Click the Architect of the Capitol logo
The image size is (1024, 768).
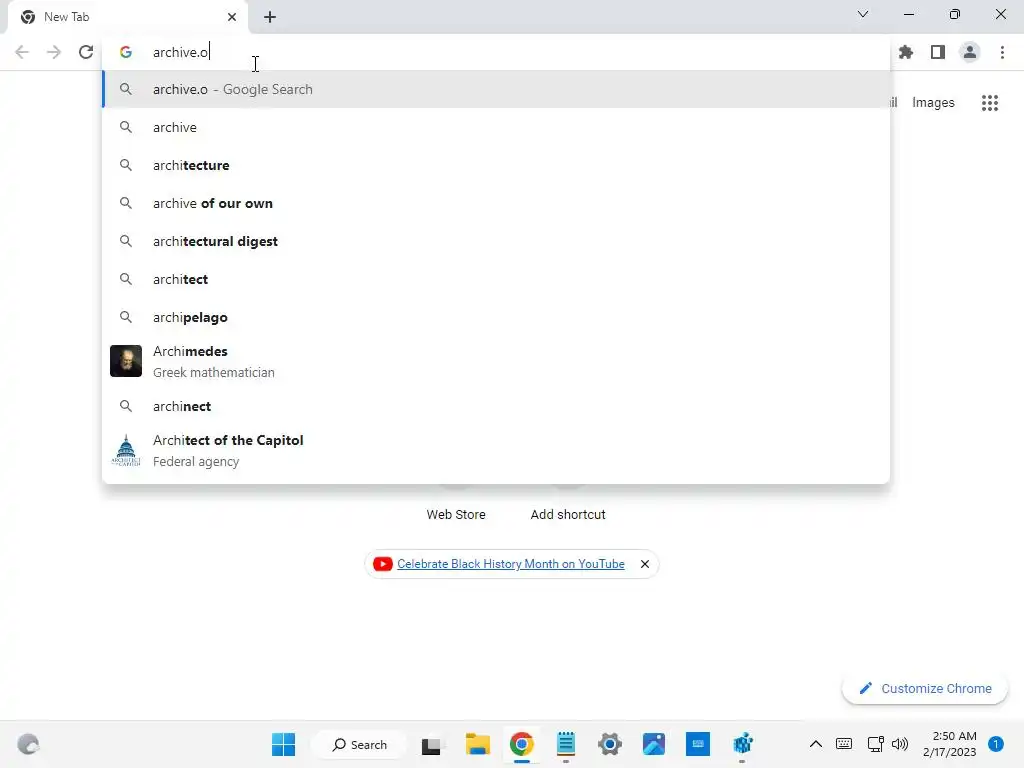[126, 451]
